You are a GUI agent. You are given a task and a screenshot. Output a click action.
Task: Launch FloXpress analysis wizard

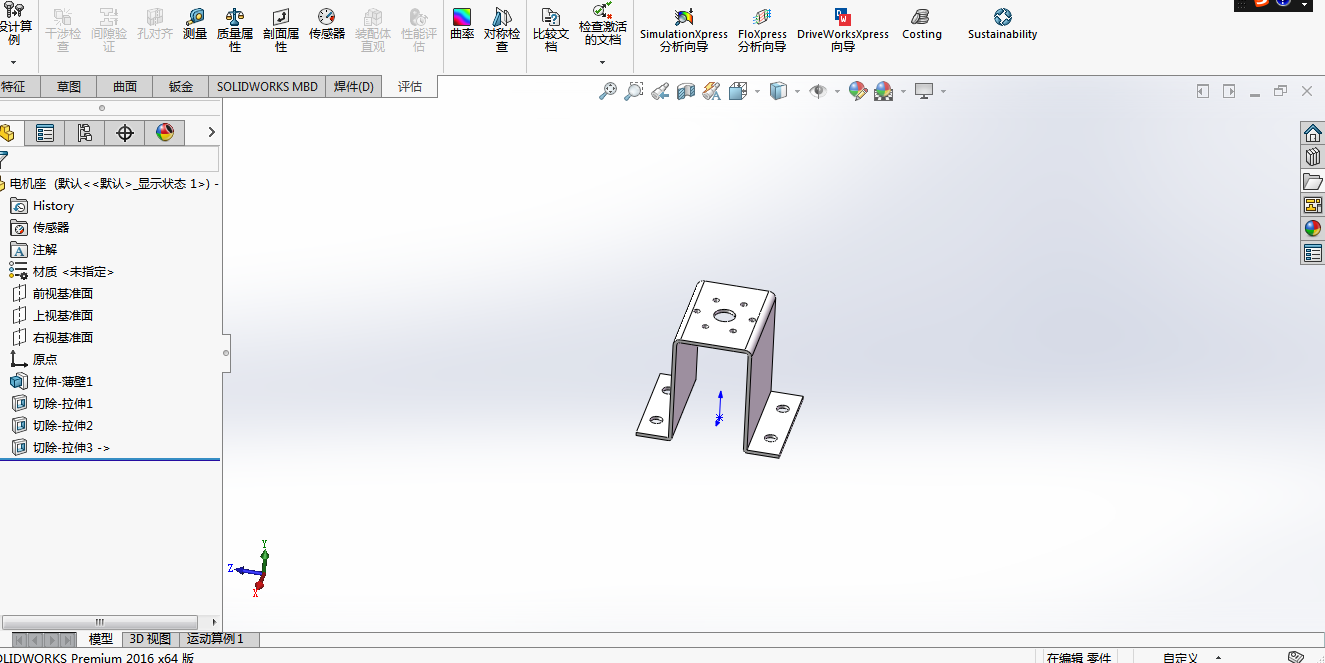[x=762, y=30]
